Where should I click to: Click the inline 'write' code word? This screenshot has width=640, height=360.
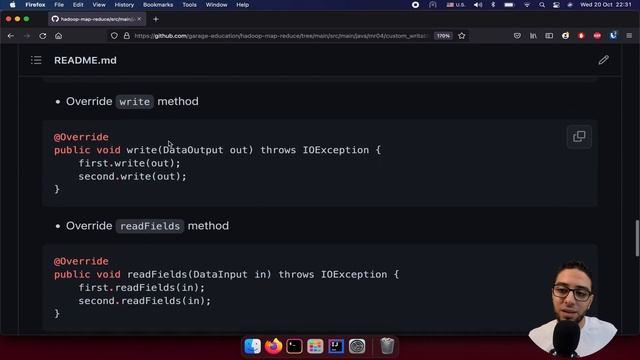pyautogui.click(x=135, y=102)
